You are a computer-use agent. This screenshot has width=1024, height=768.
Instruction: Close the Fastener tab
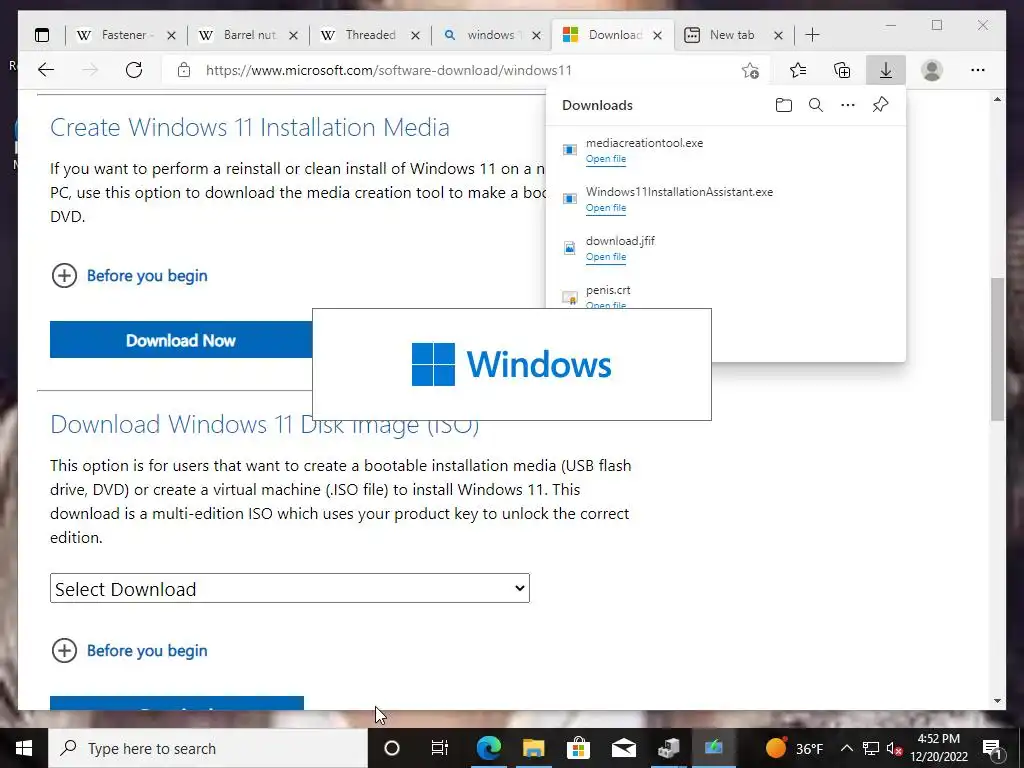171,35
